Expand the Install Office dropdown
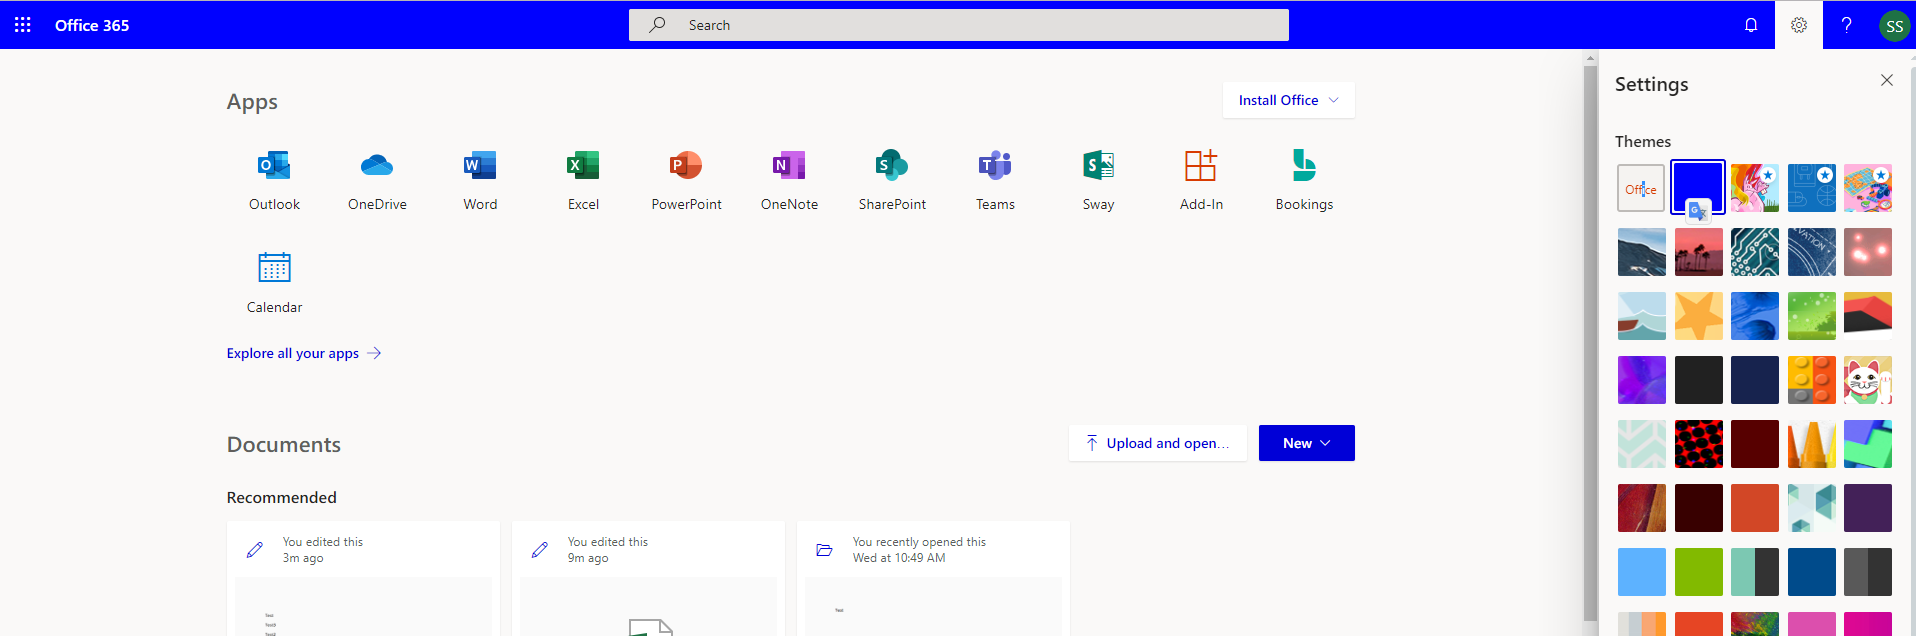 [x=1288, y=100]
